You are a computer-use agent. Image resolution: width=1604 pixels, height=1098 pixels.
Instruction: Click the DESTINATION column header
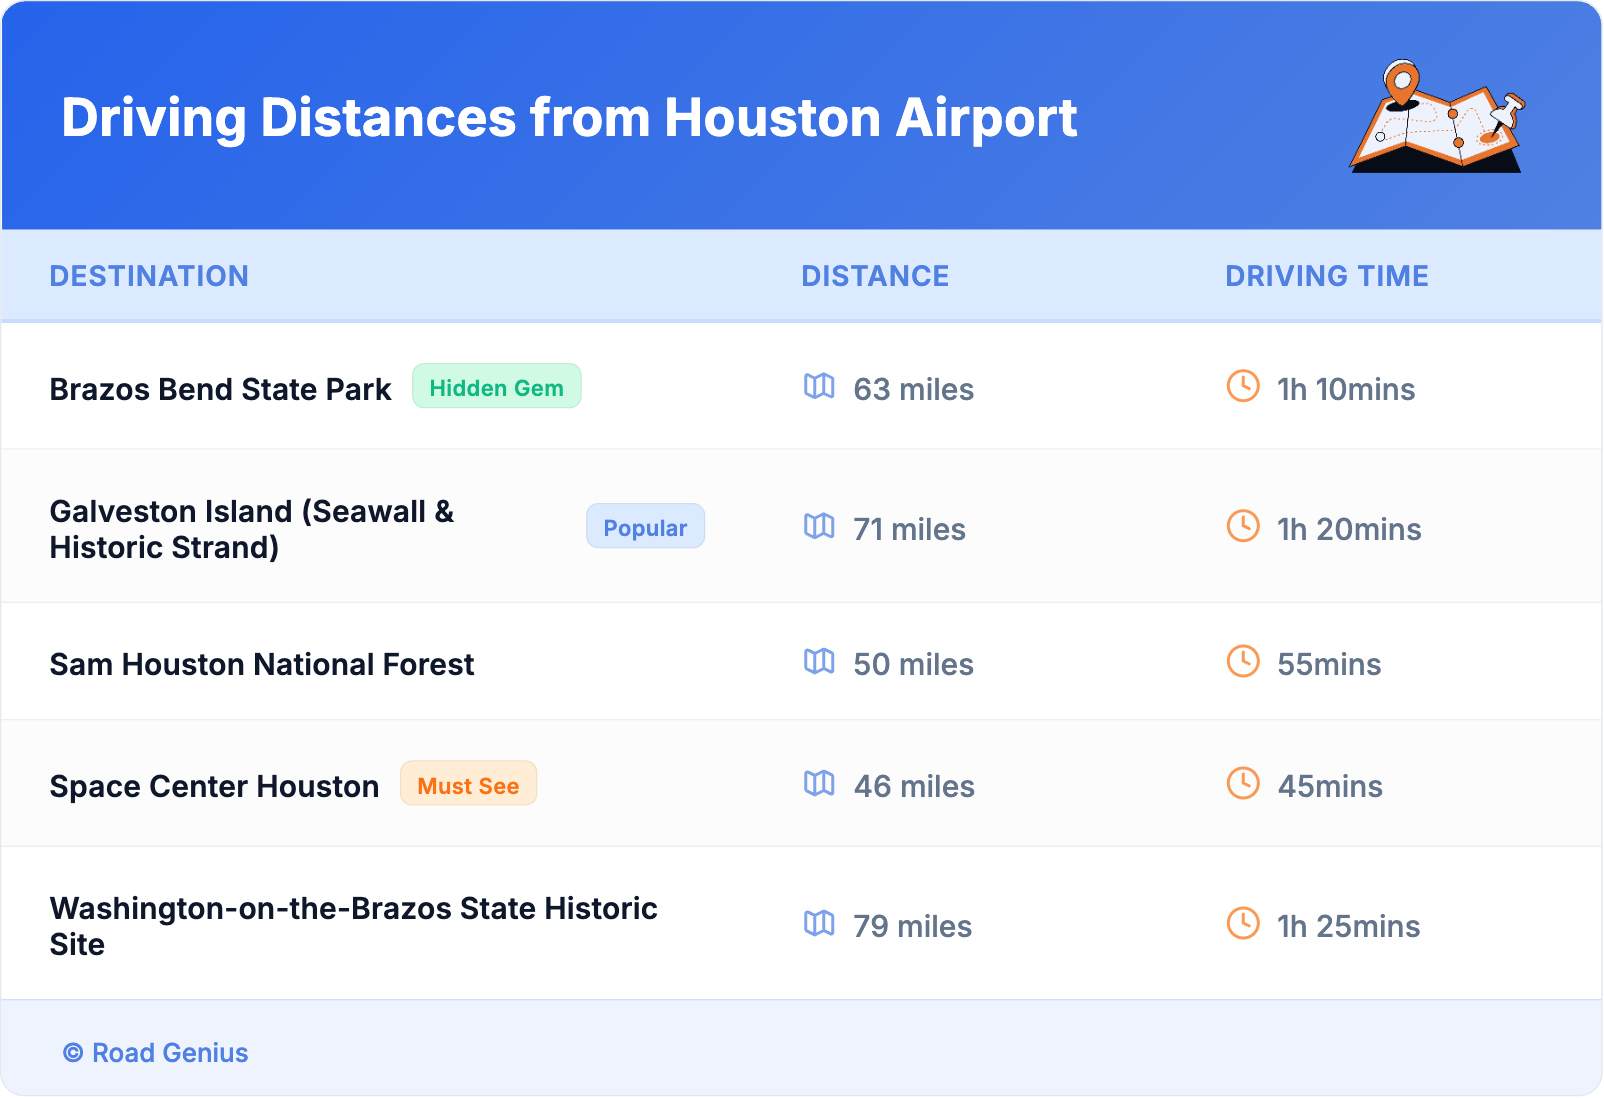(x=149, y=276)
